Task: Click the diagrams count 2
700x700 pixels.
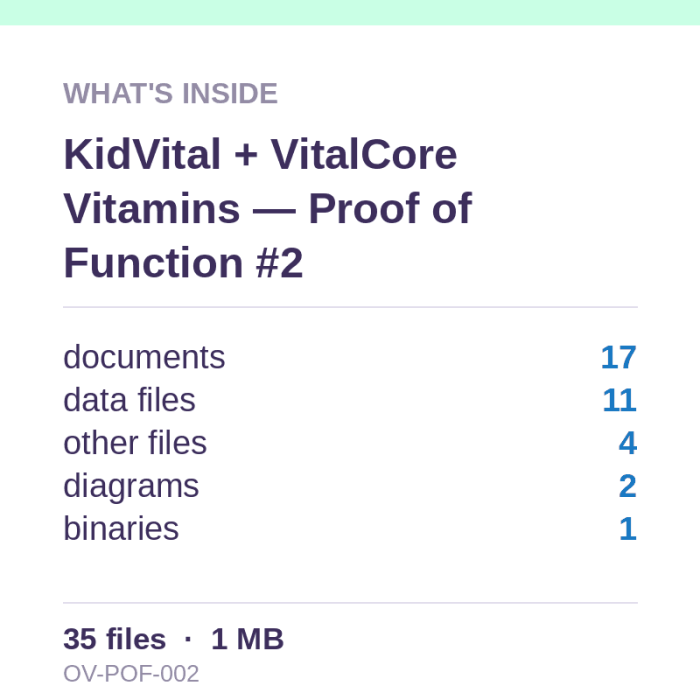Action: [628, 486]
